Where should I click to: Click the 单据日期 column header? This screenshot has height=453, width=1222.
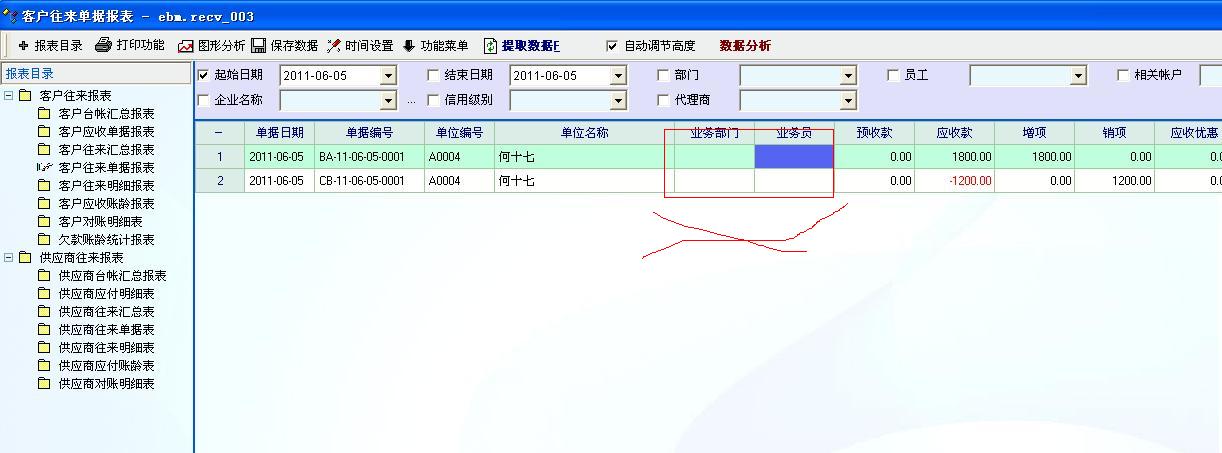279,133
